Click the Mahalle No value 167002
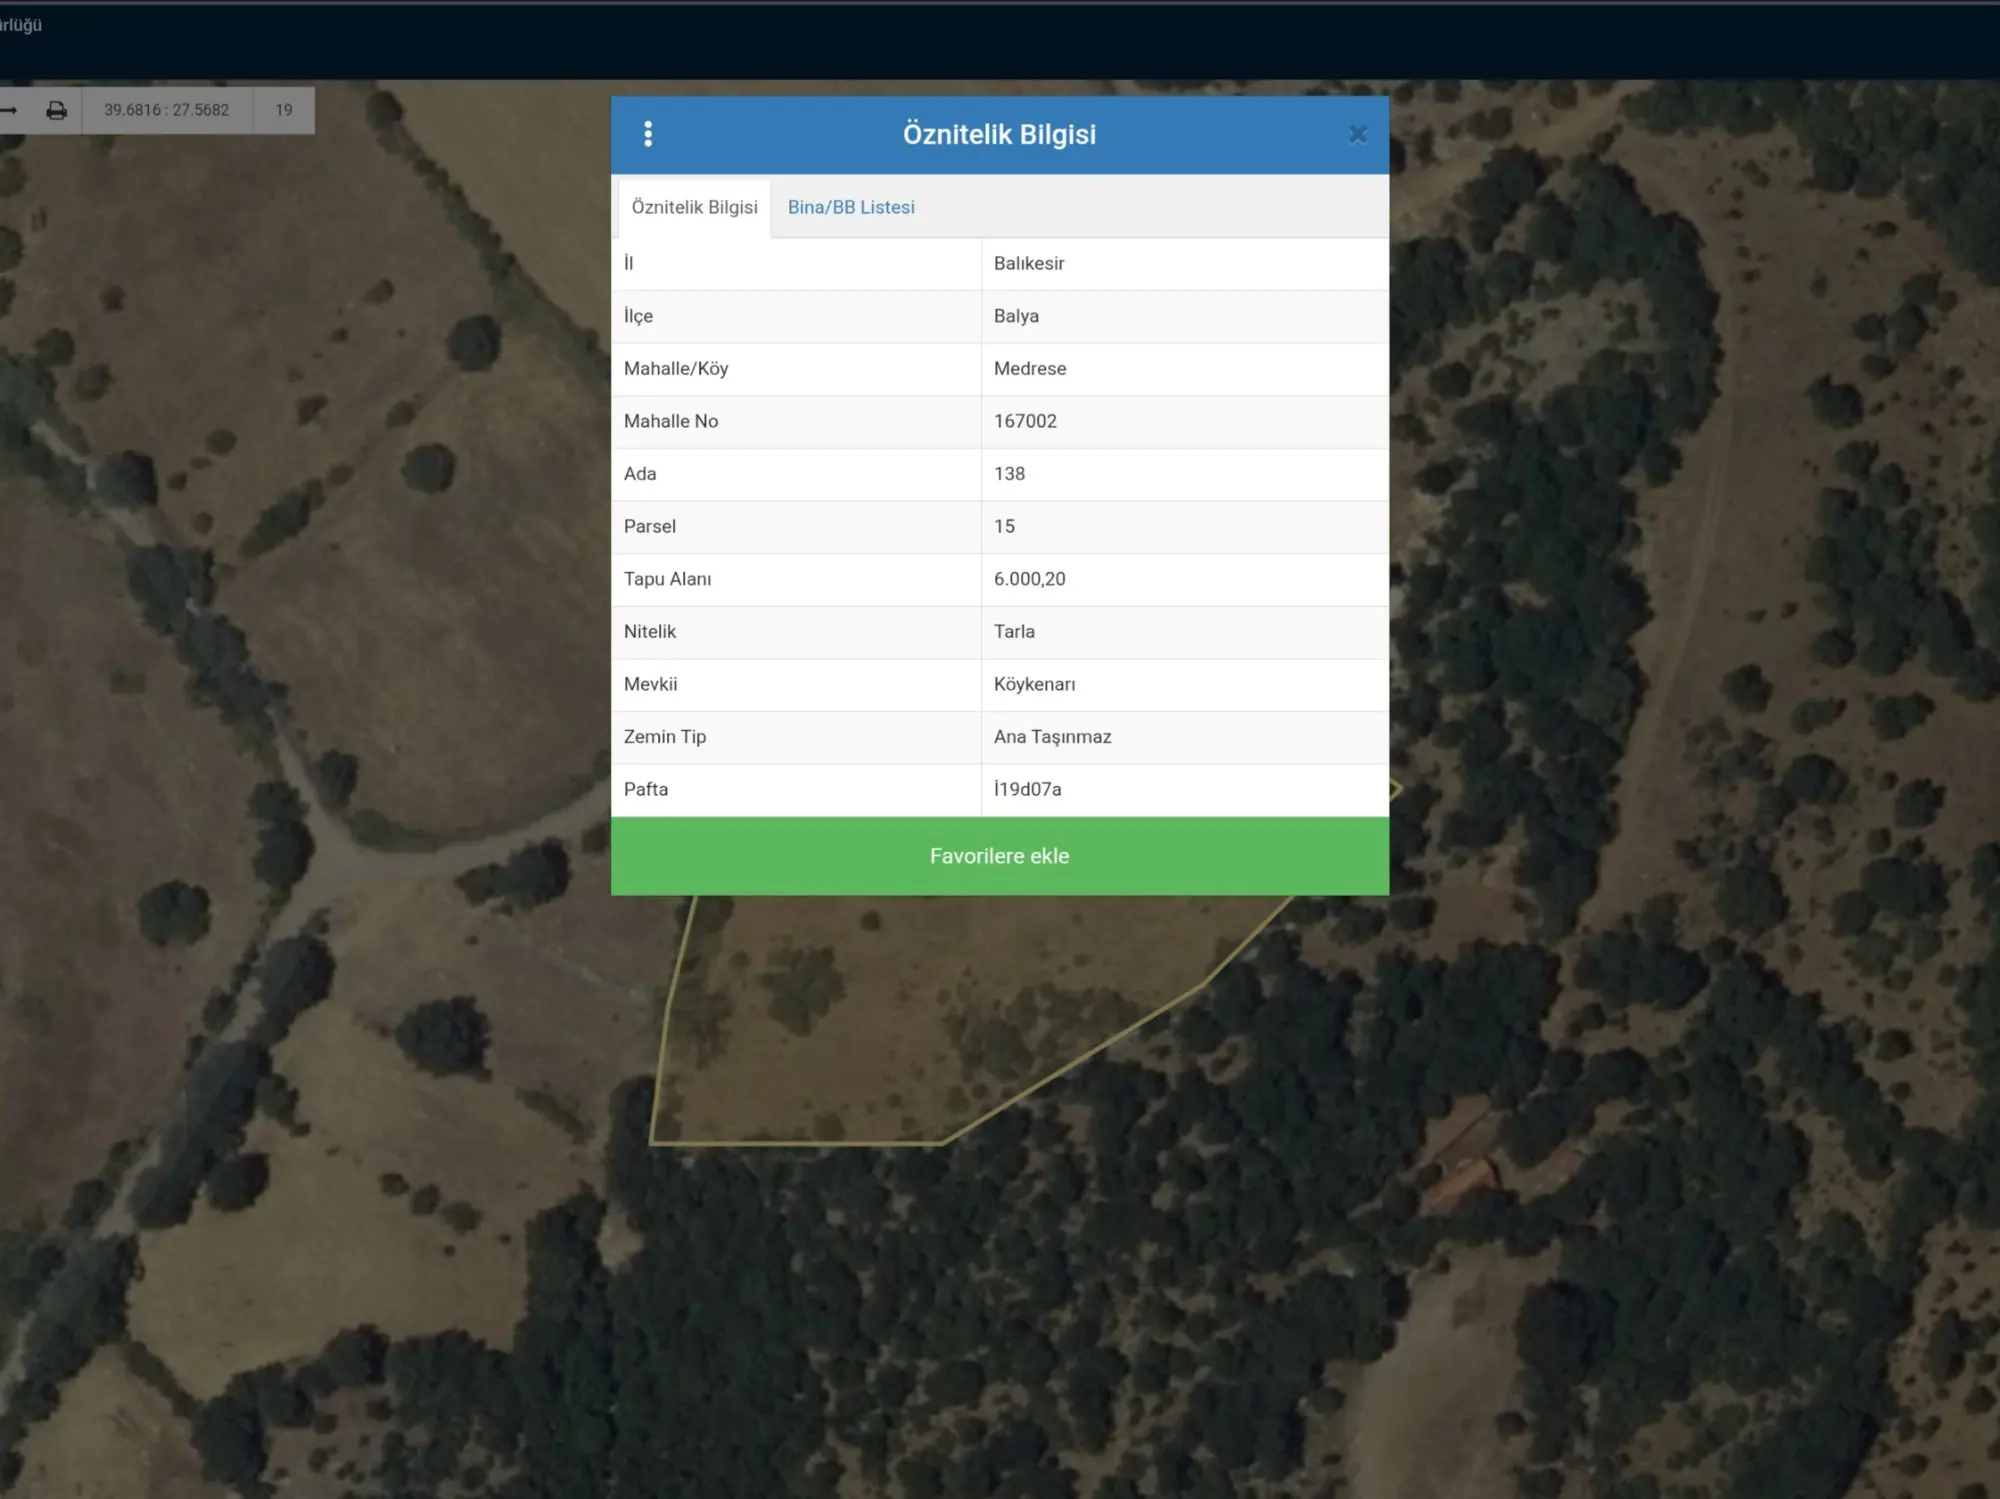This screenshot has width=2000, height=1499. coord(1025,421)
